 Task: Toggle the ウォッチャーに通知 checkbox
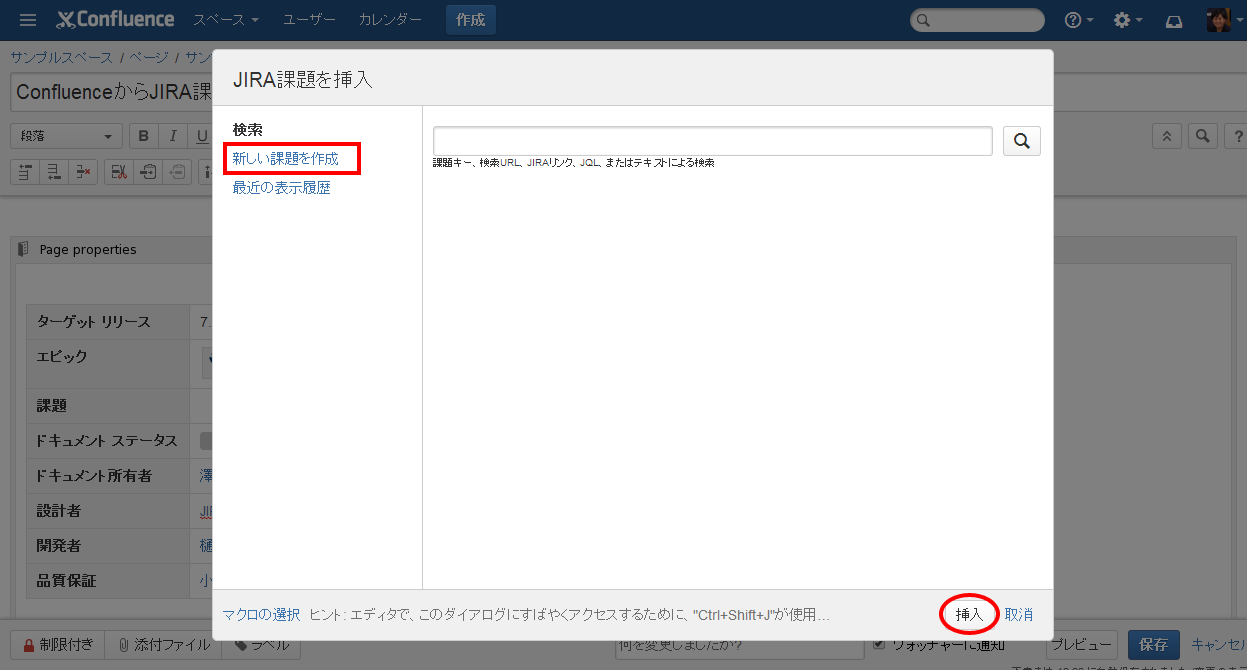click(879, 644)
